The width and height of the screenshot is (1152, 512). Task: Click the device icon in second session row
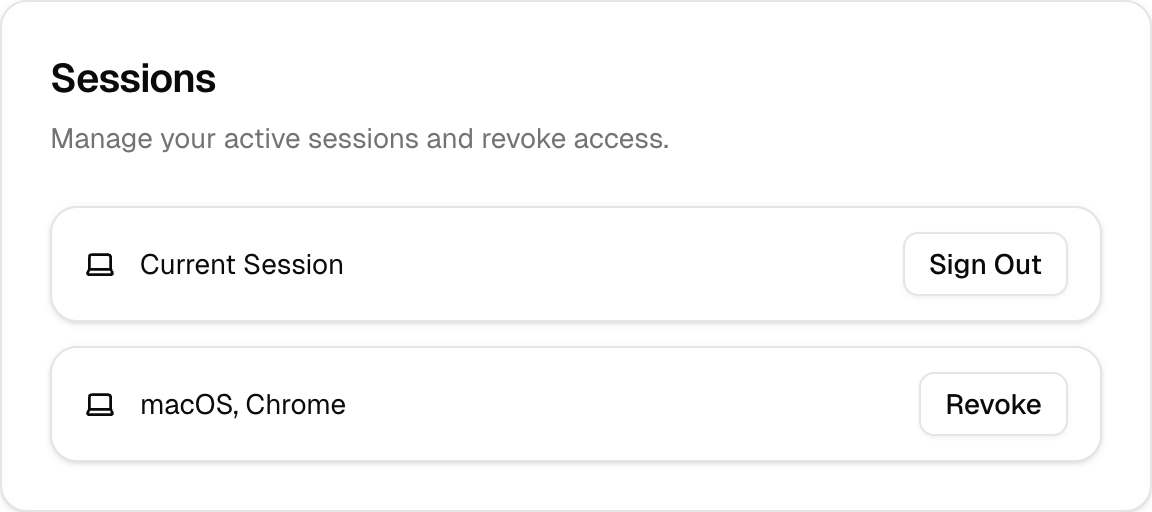click(100, 405)
